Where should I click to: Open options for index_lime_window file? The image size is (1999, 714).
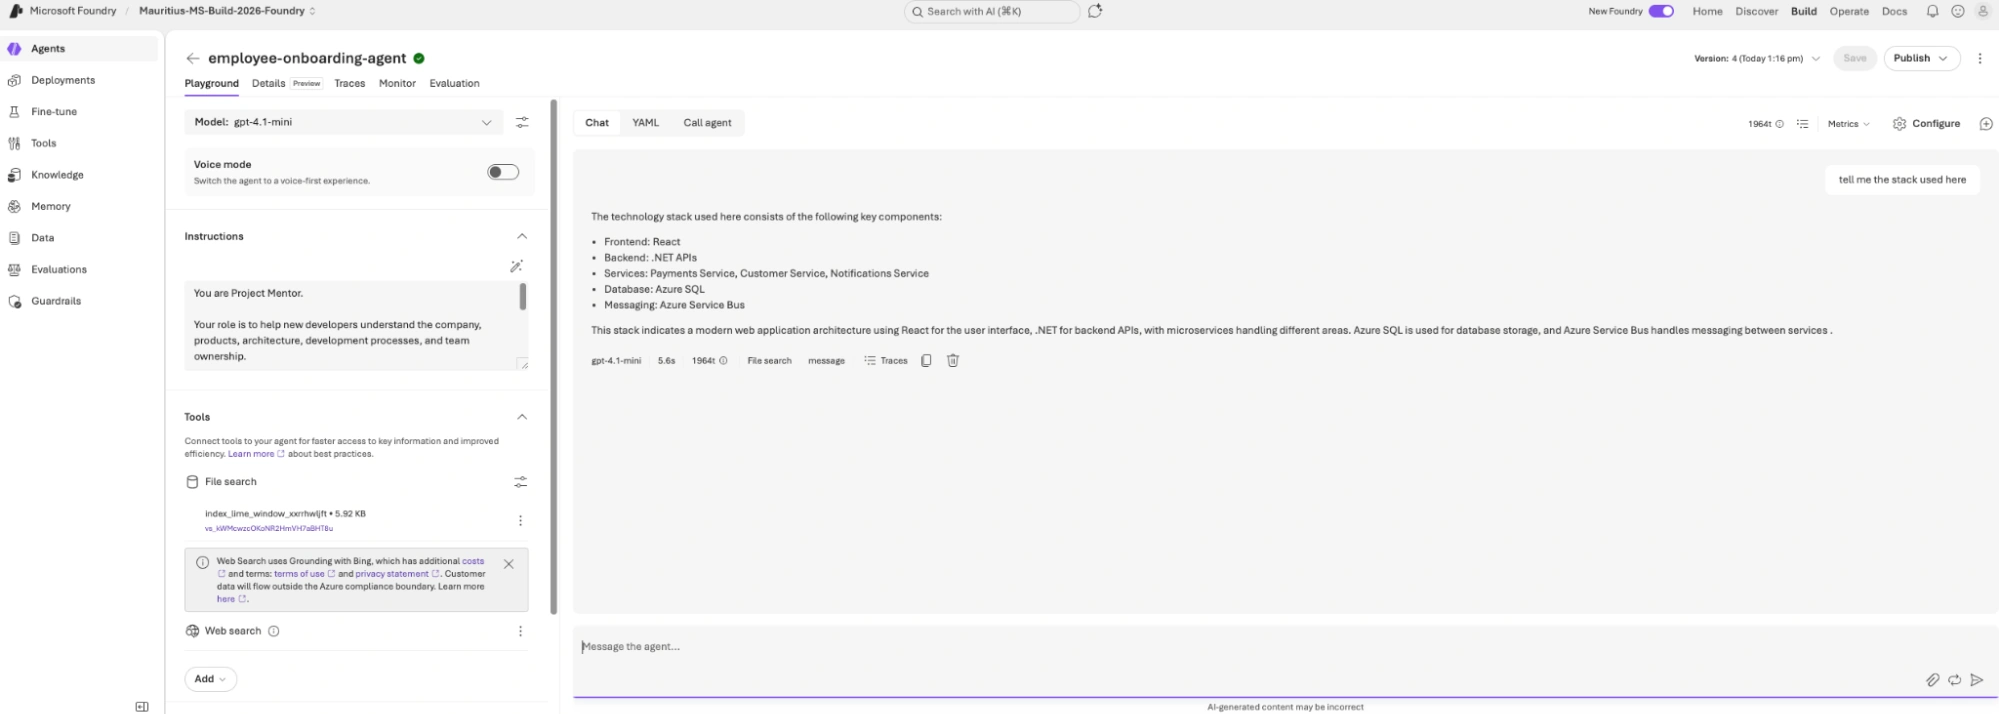520,521
